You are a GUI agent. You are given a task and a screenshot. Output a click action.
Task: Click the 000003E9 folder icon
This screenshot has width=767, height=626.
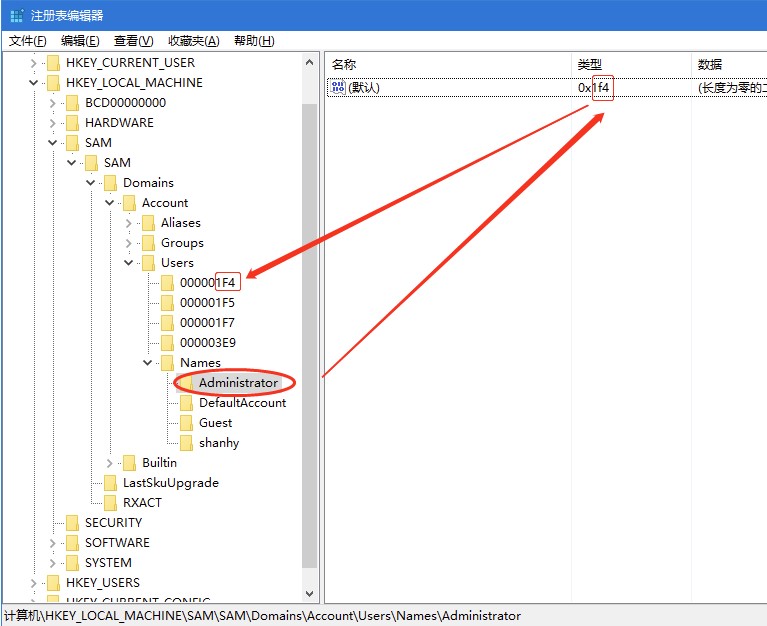[168, 343]
